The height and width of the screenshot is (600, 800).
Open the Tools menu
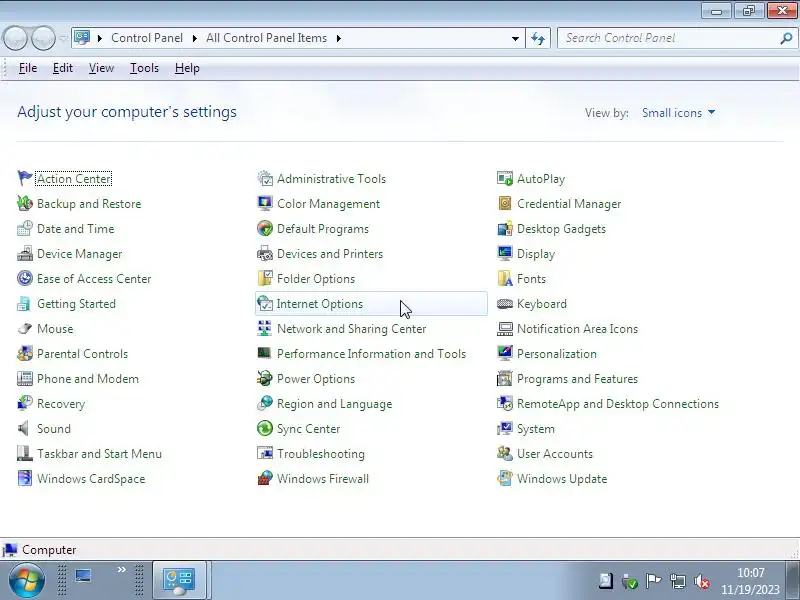point(144,68)
